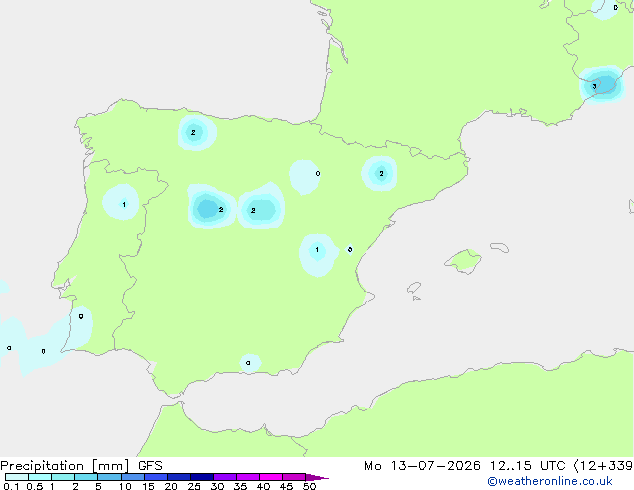Select the 35–40 mm legend swatch
The width and height of the screenshot is (634, 490).
pos(248,477)
